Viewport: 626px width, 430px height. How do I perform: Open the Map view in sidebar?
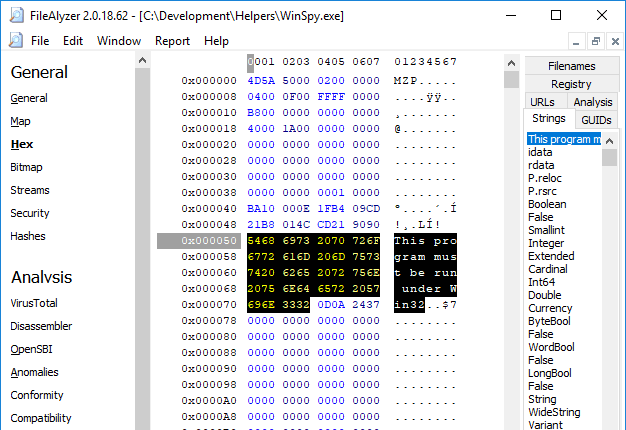[x=20, y=121]
